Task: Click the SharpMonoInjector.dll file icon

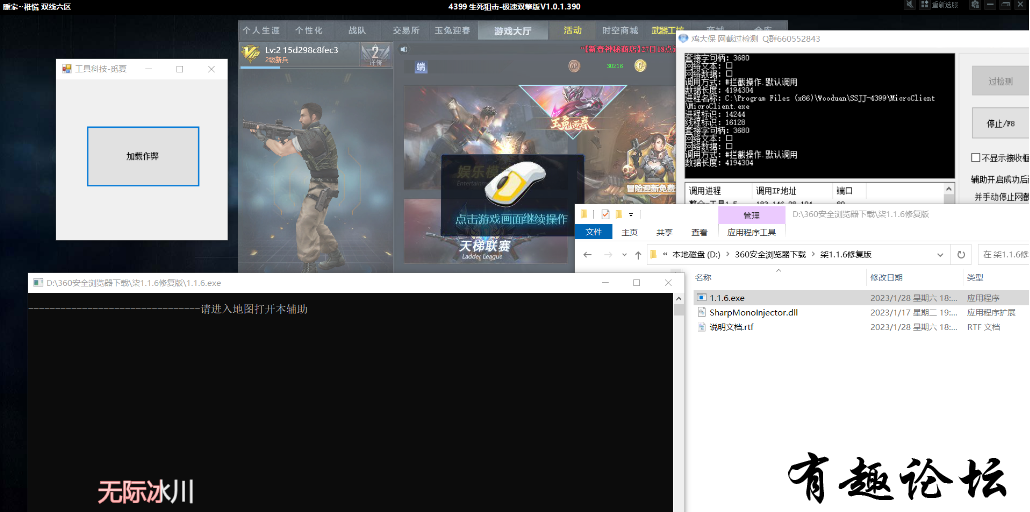Action: [702, 312]
